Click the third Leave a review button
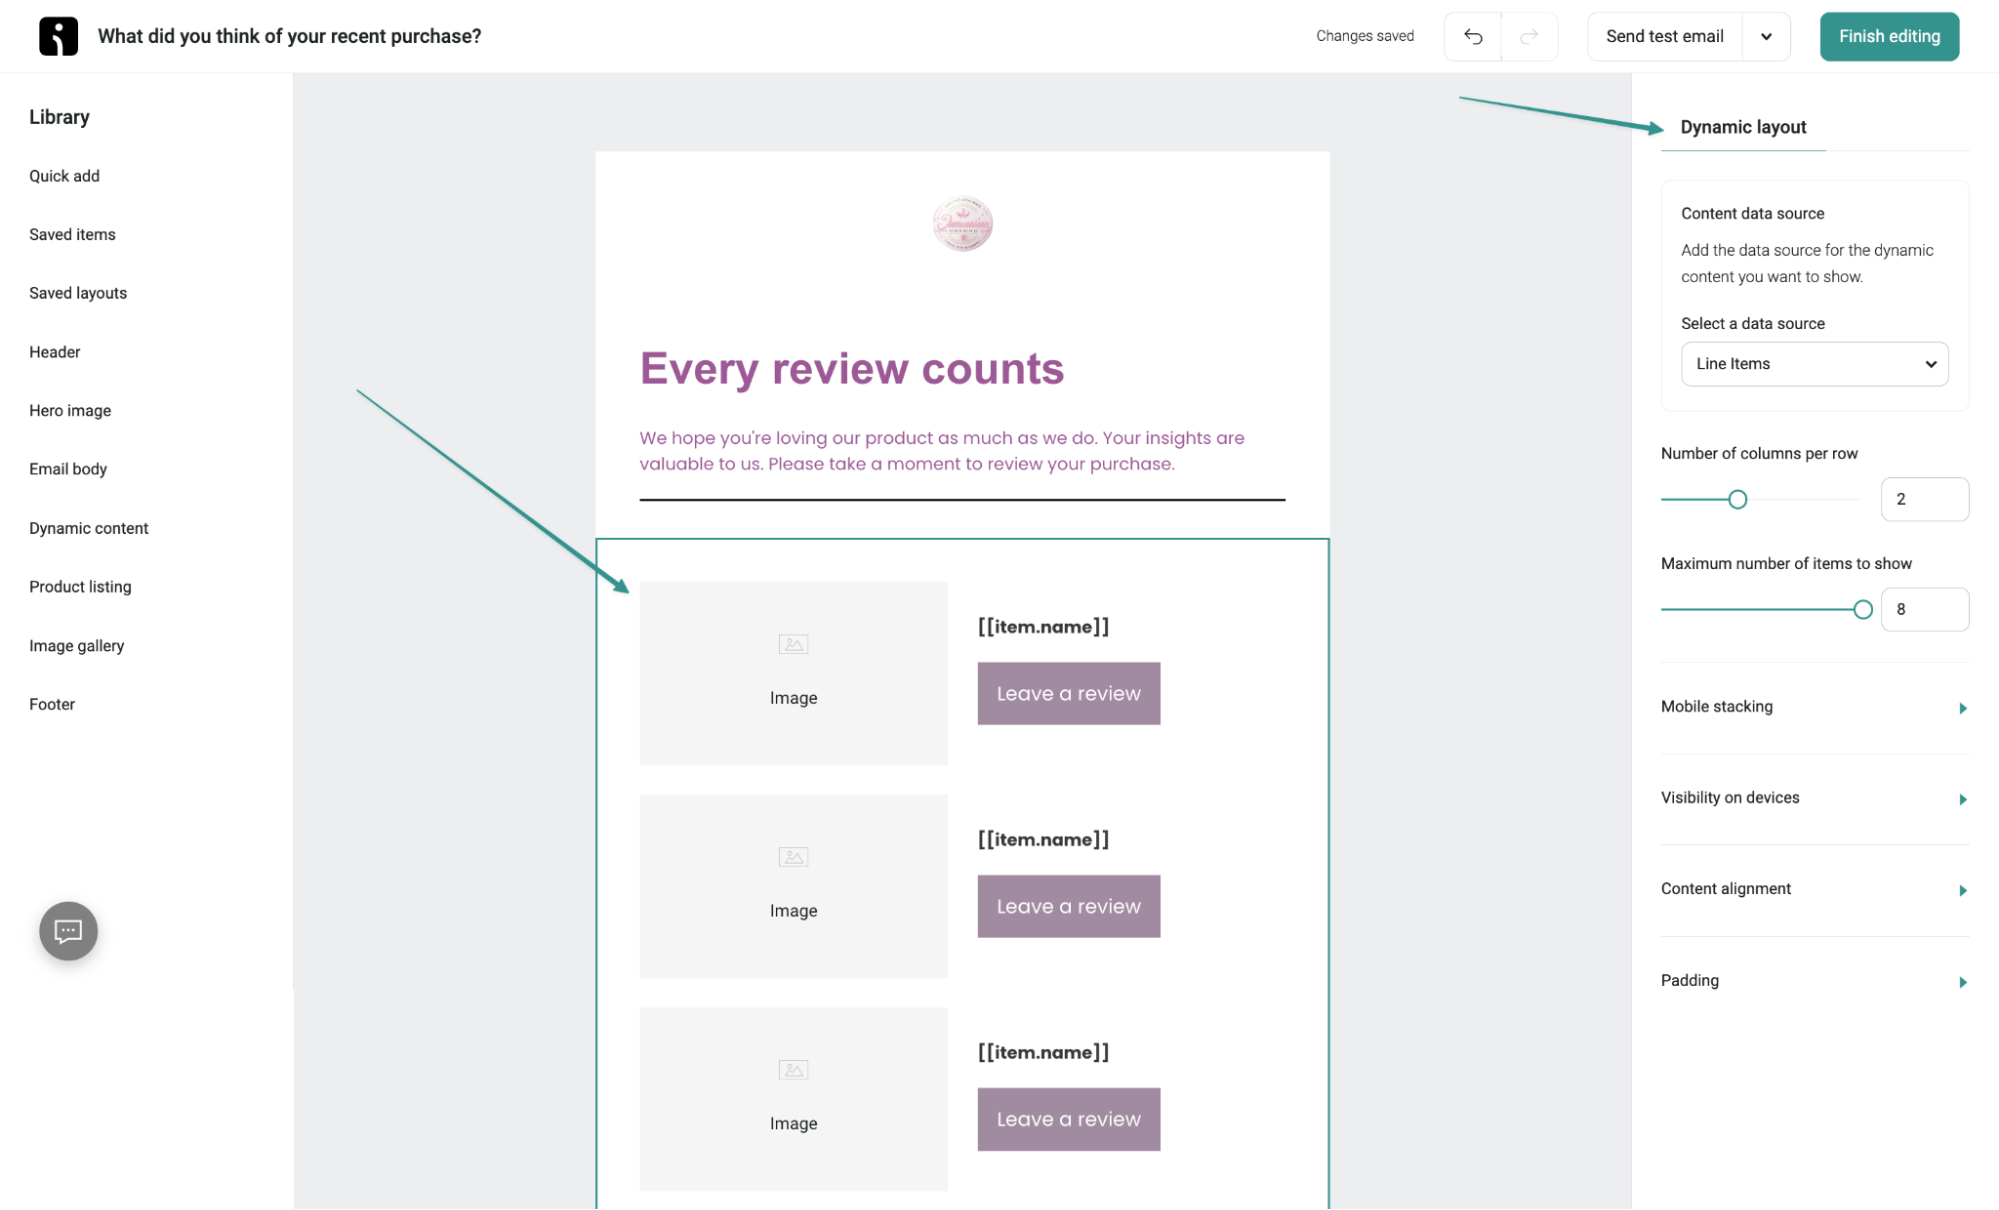 click(1068, 1119)
